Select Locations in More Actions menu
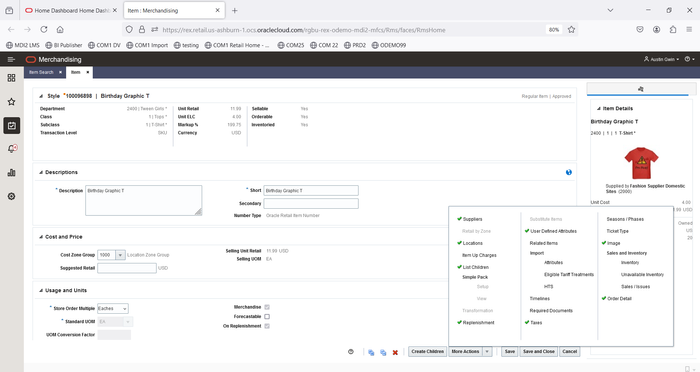The image size is (700, 372). pos(472,243)
